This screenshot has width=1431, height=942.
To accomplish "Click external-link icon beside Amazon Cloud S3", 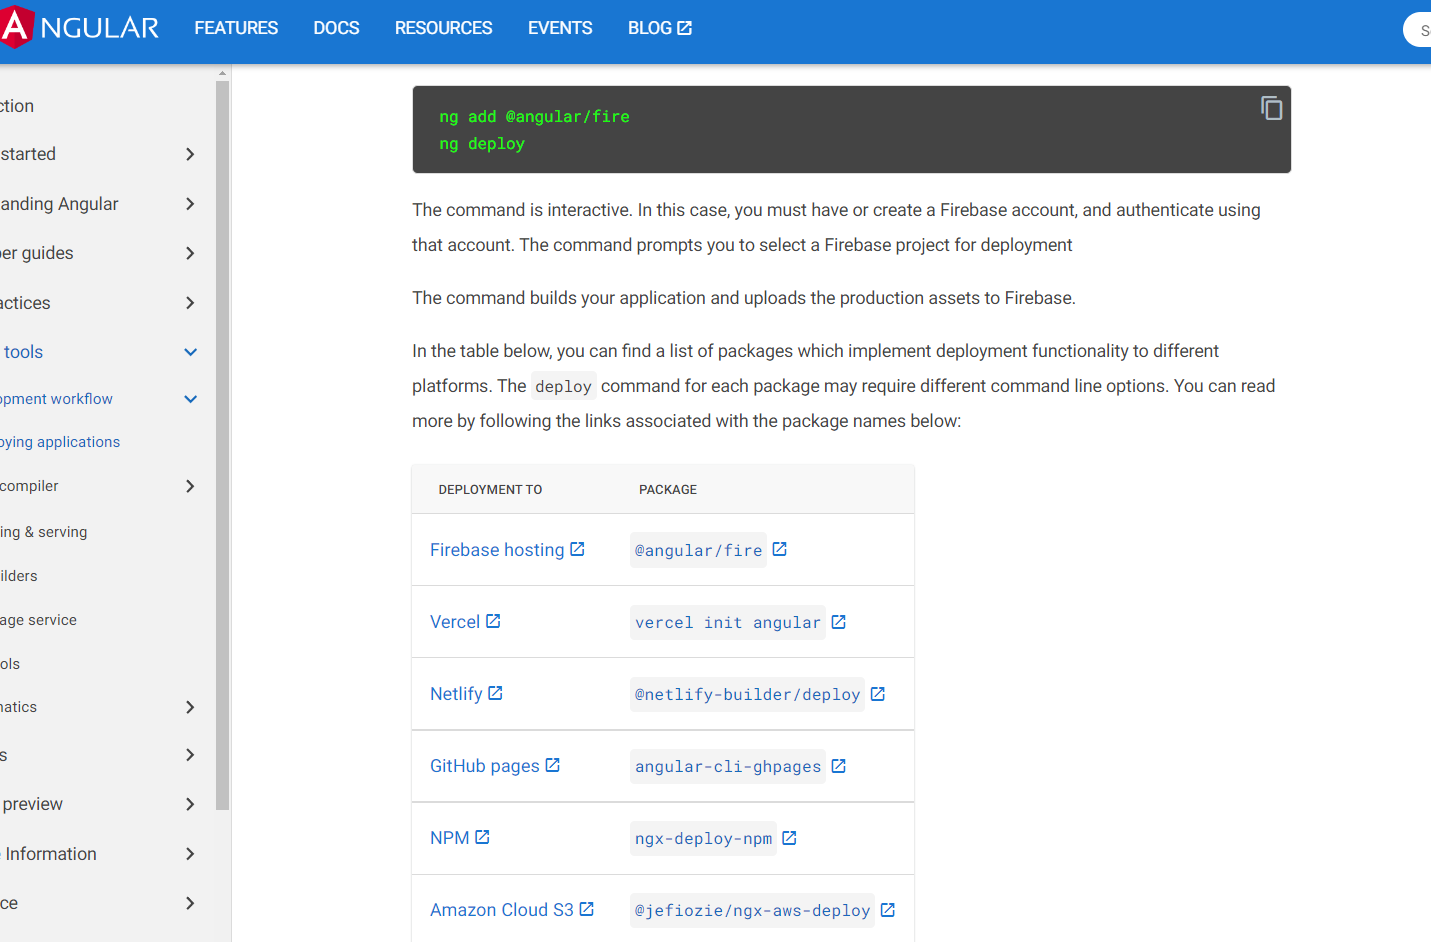I will [x=587, y=909].
